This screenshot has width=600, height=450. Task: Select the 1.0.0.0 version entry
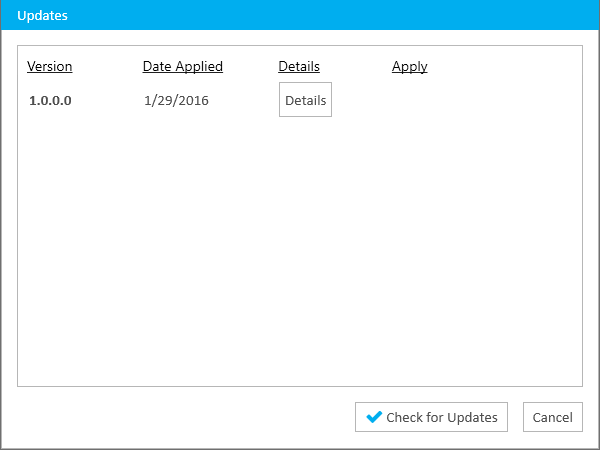pos(50,100)
